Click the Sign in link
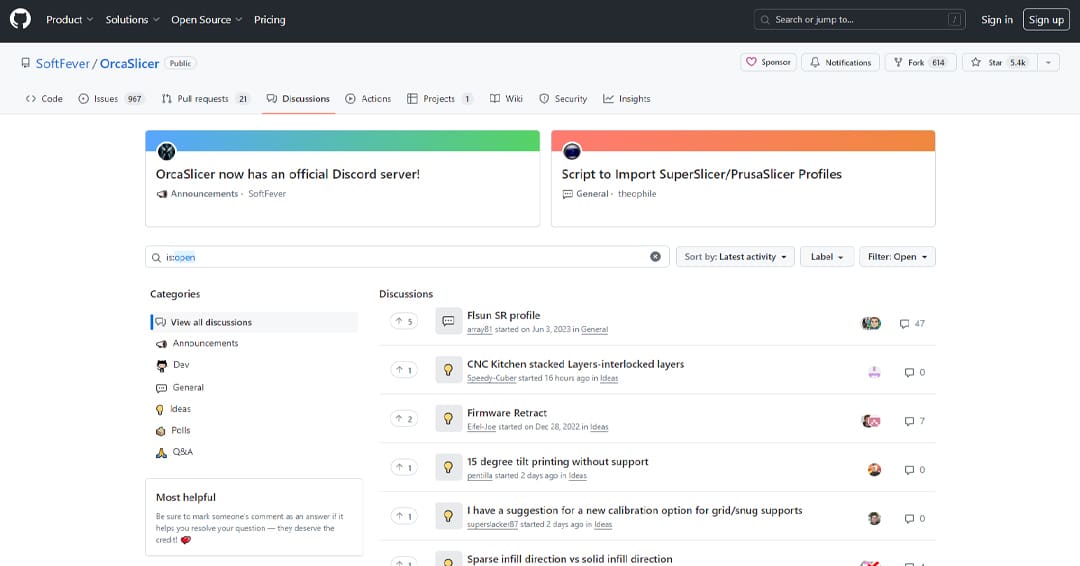 coord(997,20)
